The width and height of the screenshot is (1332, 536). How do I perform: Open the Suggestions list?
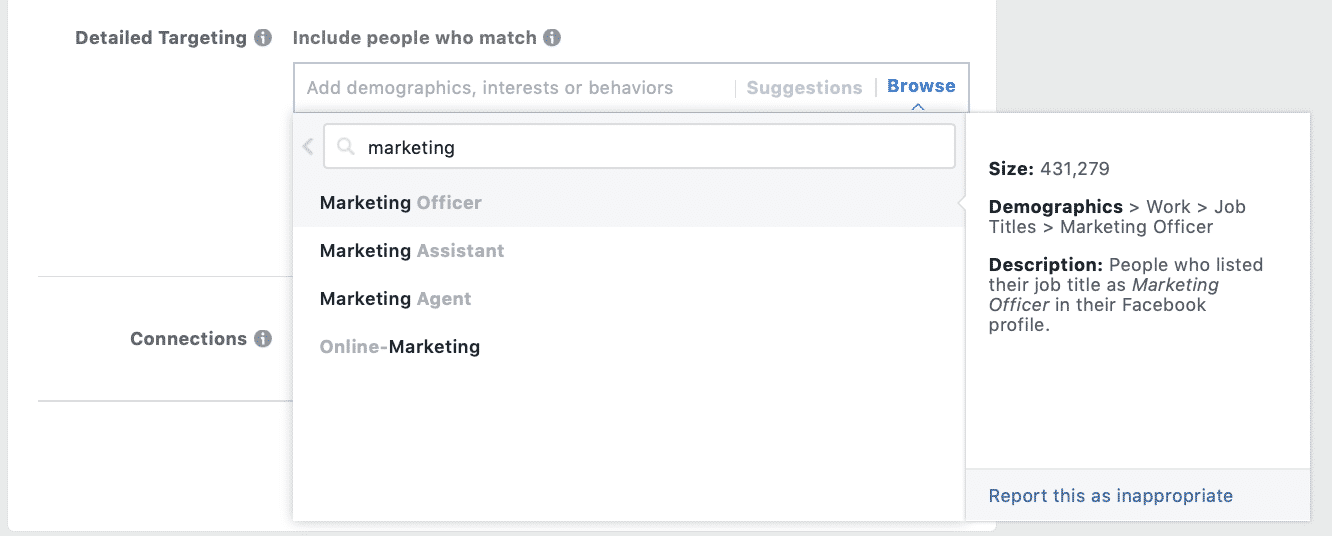click(804, 88)
